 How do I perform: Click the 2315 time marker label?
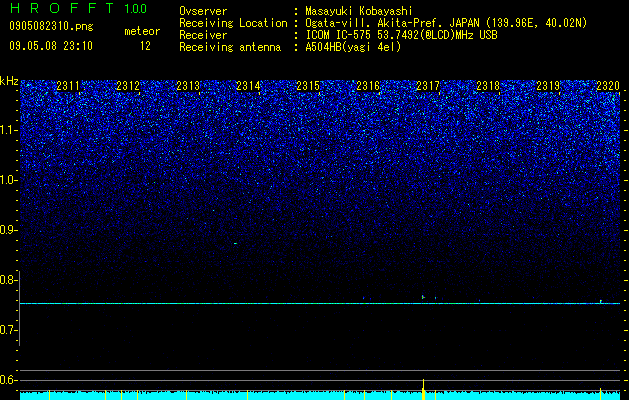point(308,86)
